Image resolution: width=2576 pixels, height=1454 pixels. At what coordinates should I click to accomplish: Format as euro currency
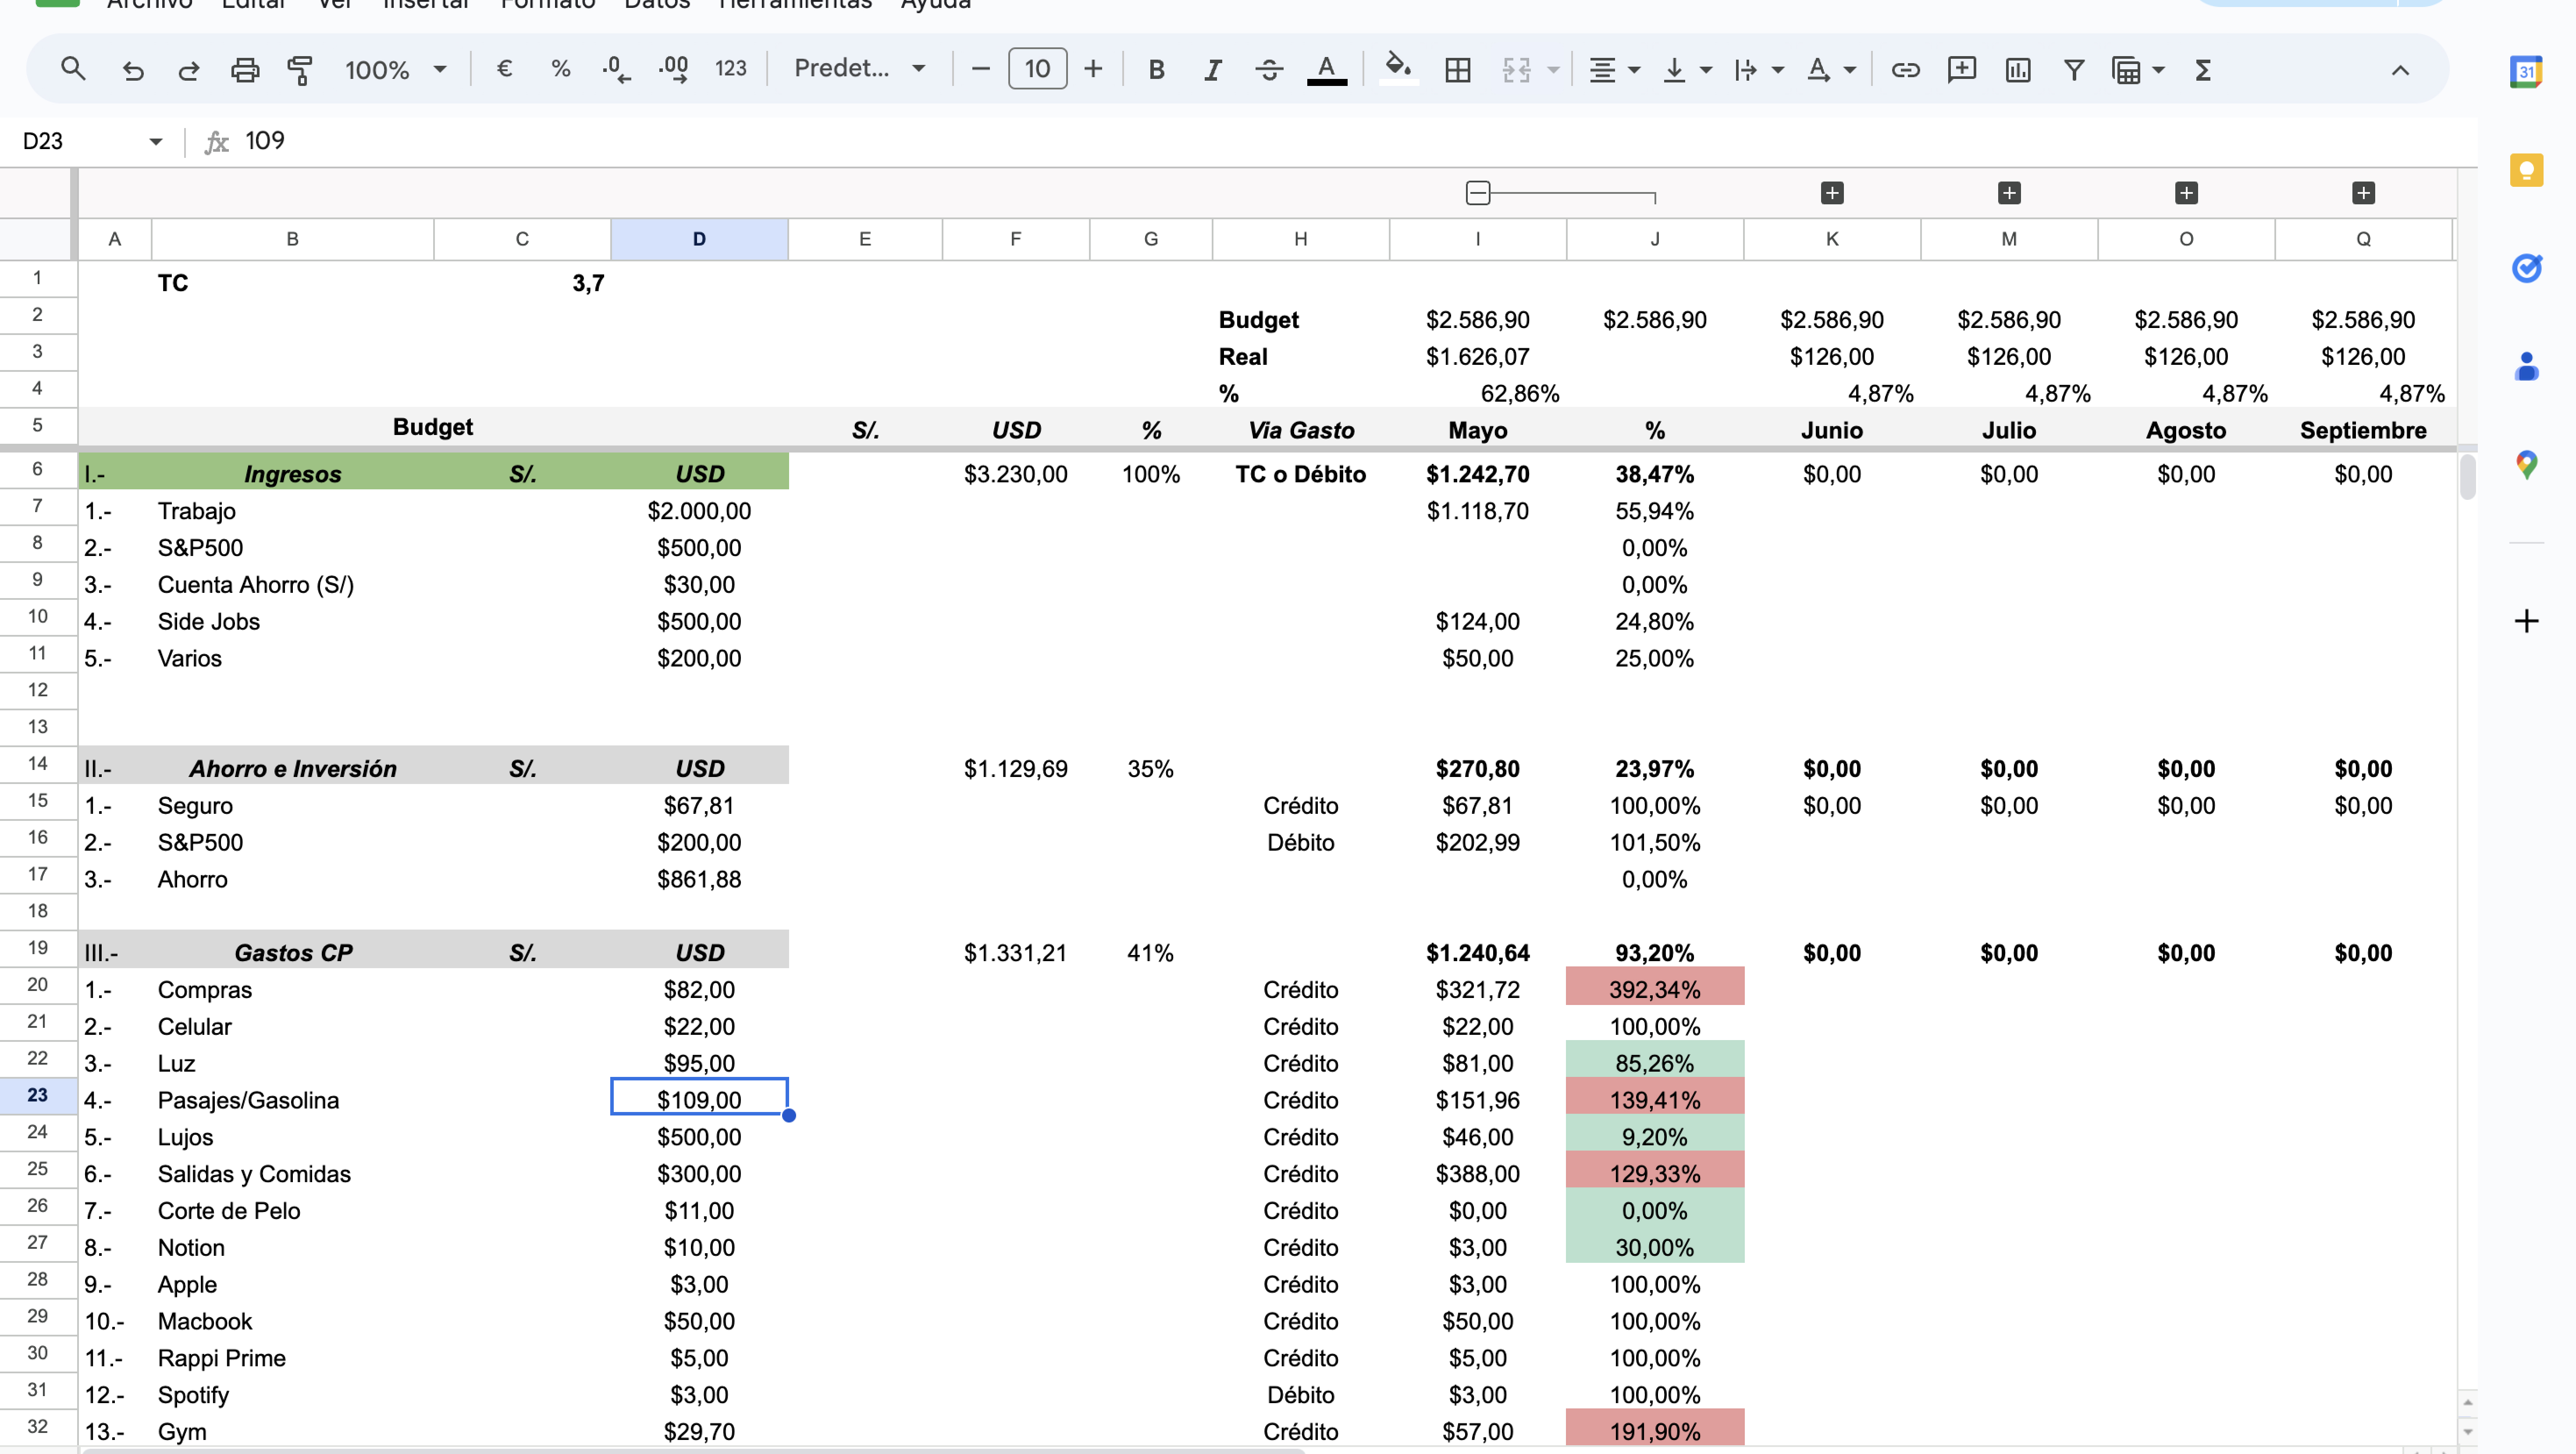pos(504,69)
